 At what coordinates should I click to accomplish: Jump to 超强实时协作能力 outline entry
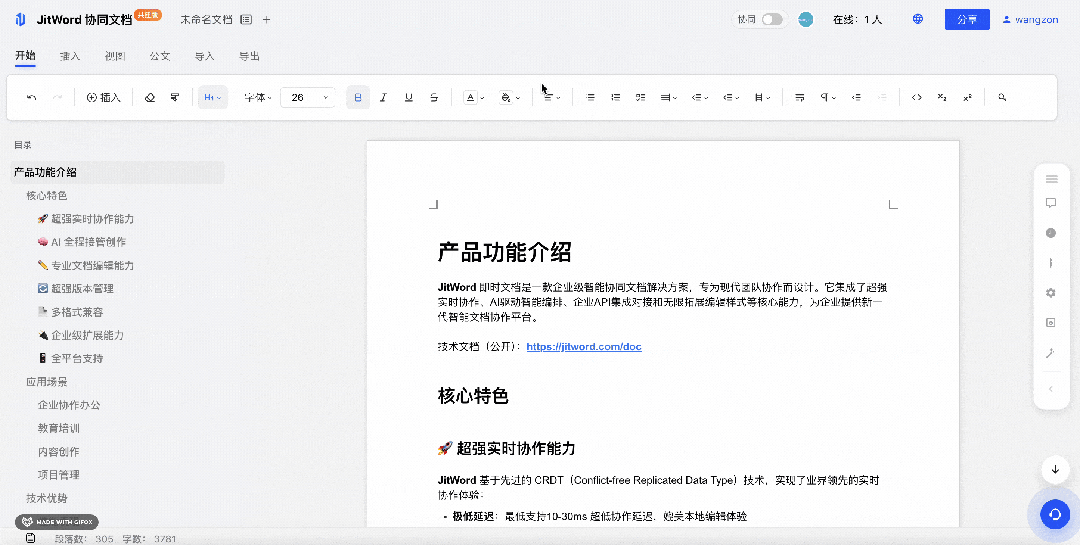pyautogui.click(x=86, y=219)
